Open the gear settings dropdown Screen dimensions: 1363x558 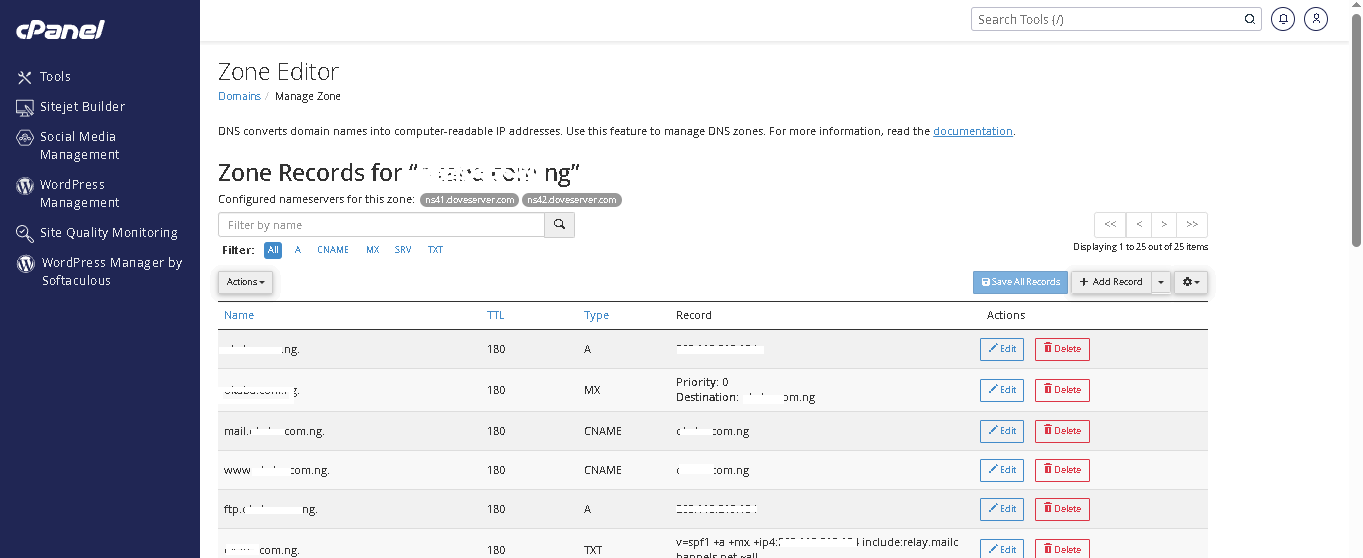click(x=1190, y=282)
